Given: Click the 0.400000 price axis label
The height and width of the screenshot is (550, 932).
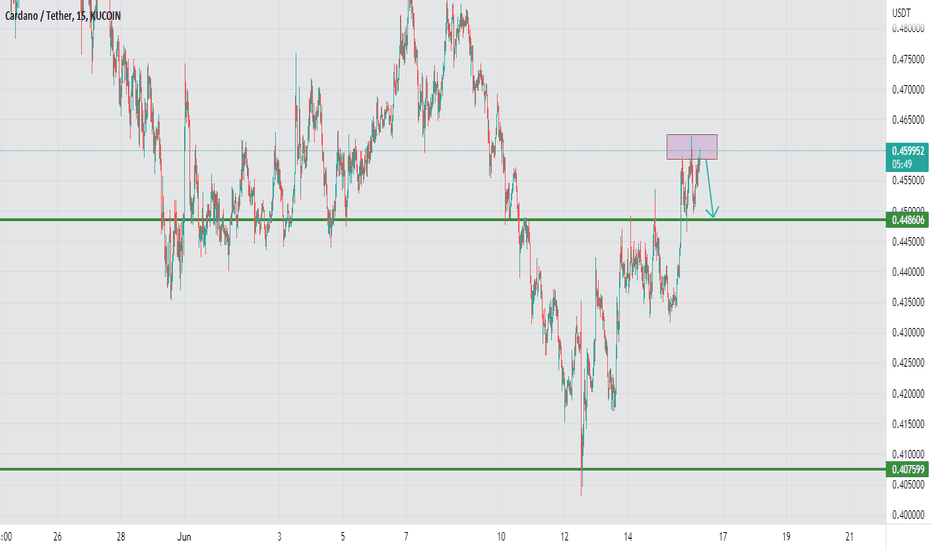Looking at the screenshot, I should pyautogui.click(x=908, y=516).
